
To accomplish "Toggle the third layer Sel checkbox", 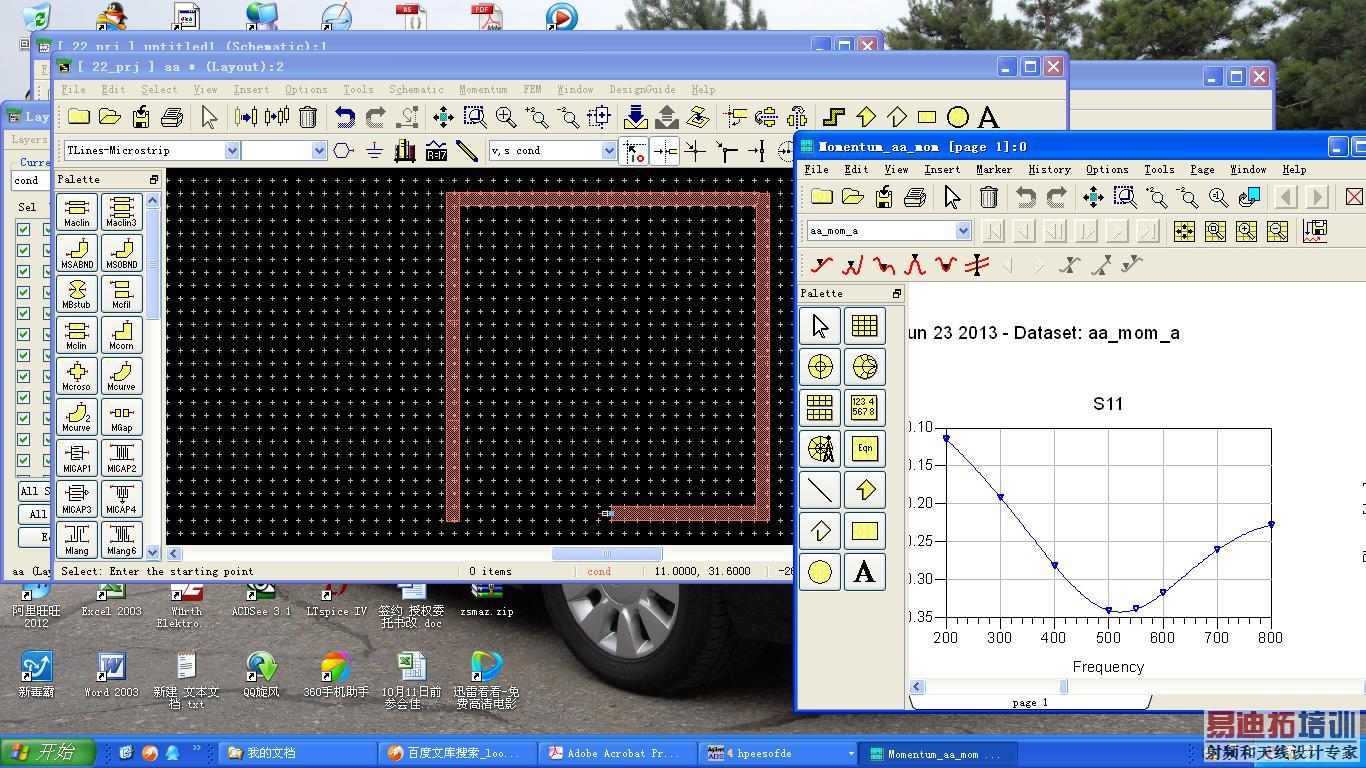I will (23, 271).
